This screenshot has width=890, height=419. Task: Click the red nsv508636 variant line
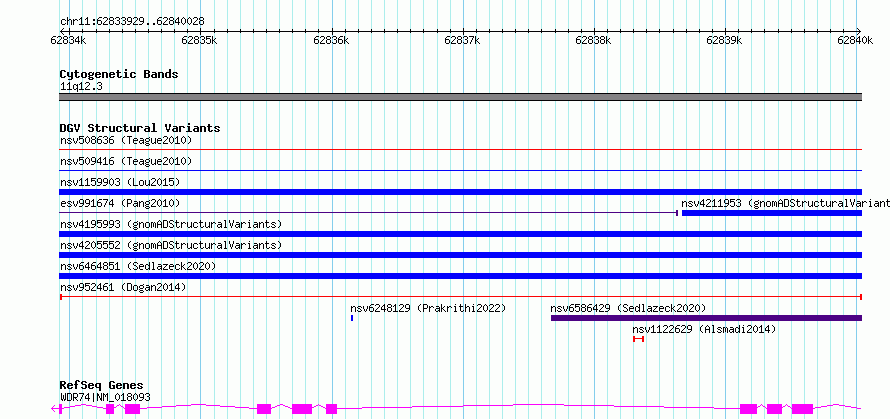click(461, 149)
